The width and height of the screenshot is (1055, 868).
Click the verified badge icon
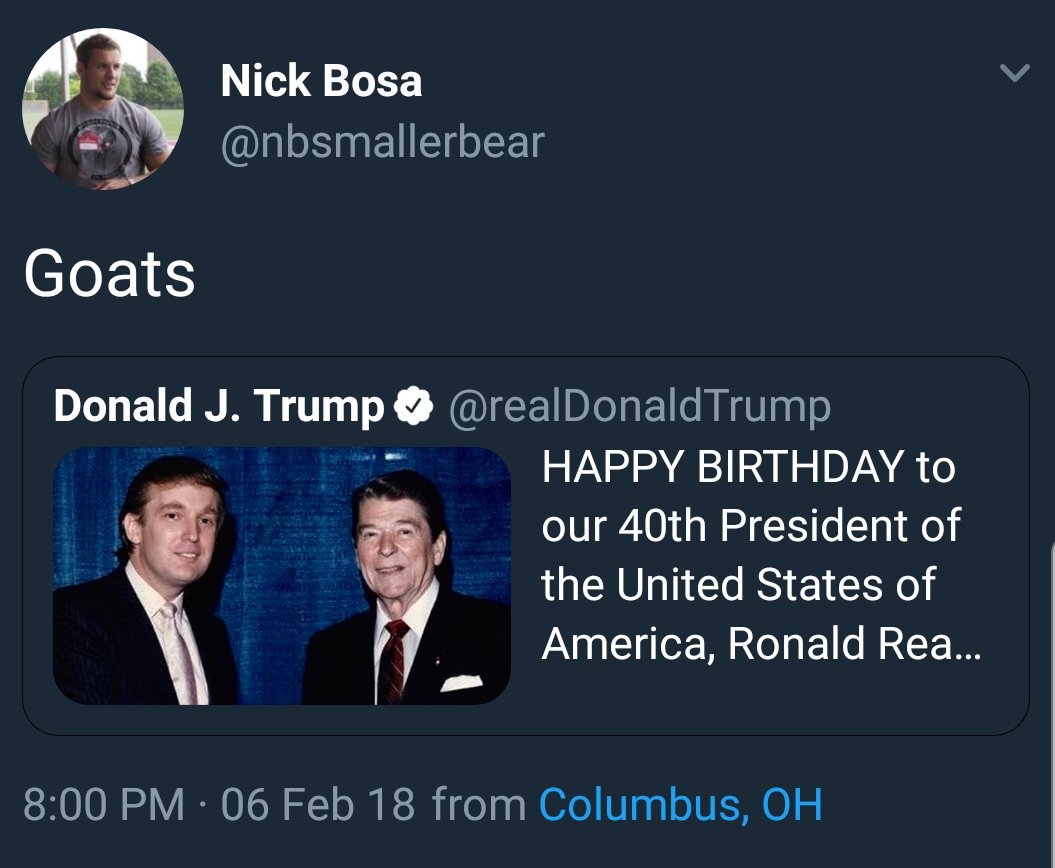415,406
